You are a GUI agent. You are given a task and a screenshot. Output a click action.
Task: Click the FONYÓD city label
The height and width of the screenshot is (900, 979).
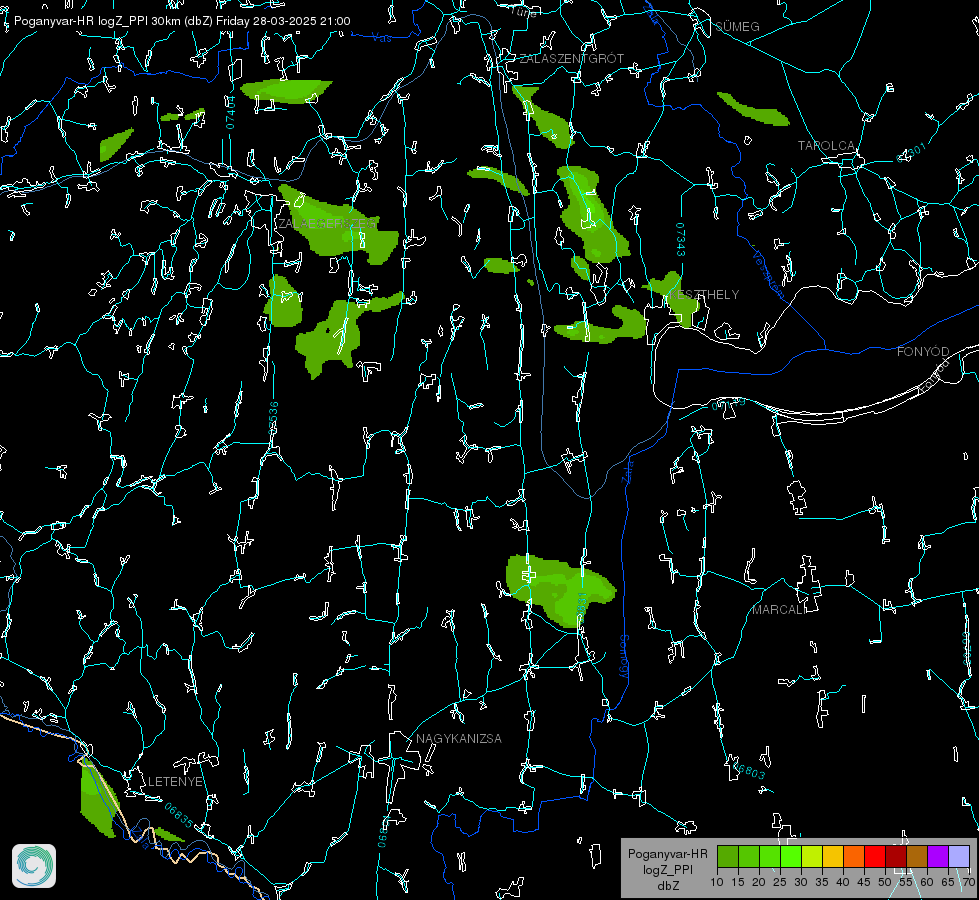pos(923,352)
